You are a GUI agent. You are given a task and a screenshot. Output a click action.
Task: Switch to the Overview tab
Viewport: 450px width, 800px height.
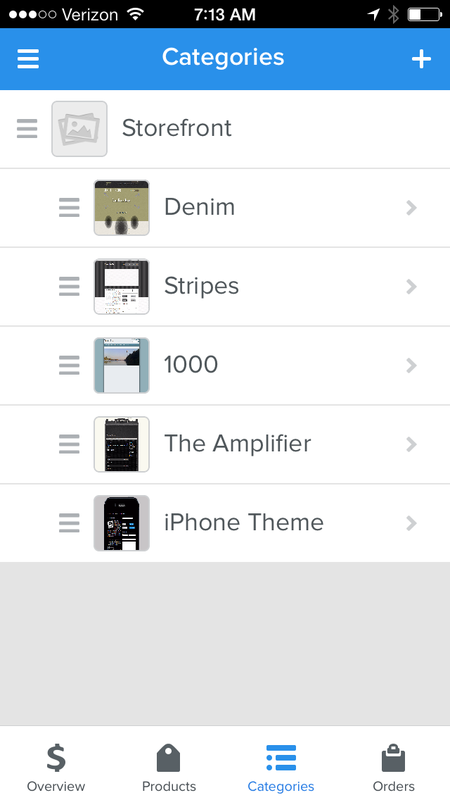56,767
